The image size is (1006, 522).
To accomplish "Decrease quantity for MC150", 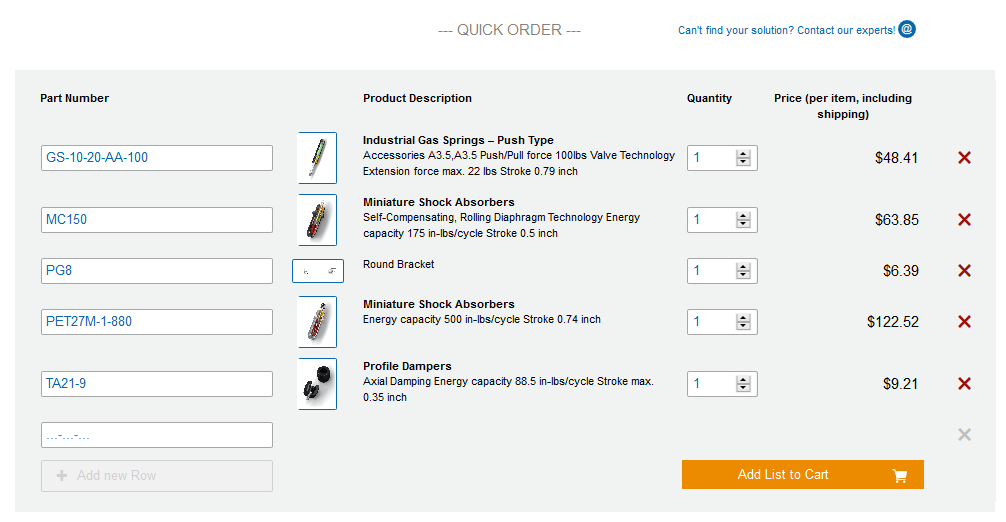I will (x=743, y=225).
